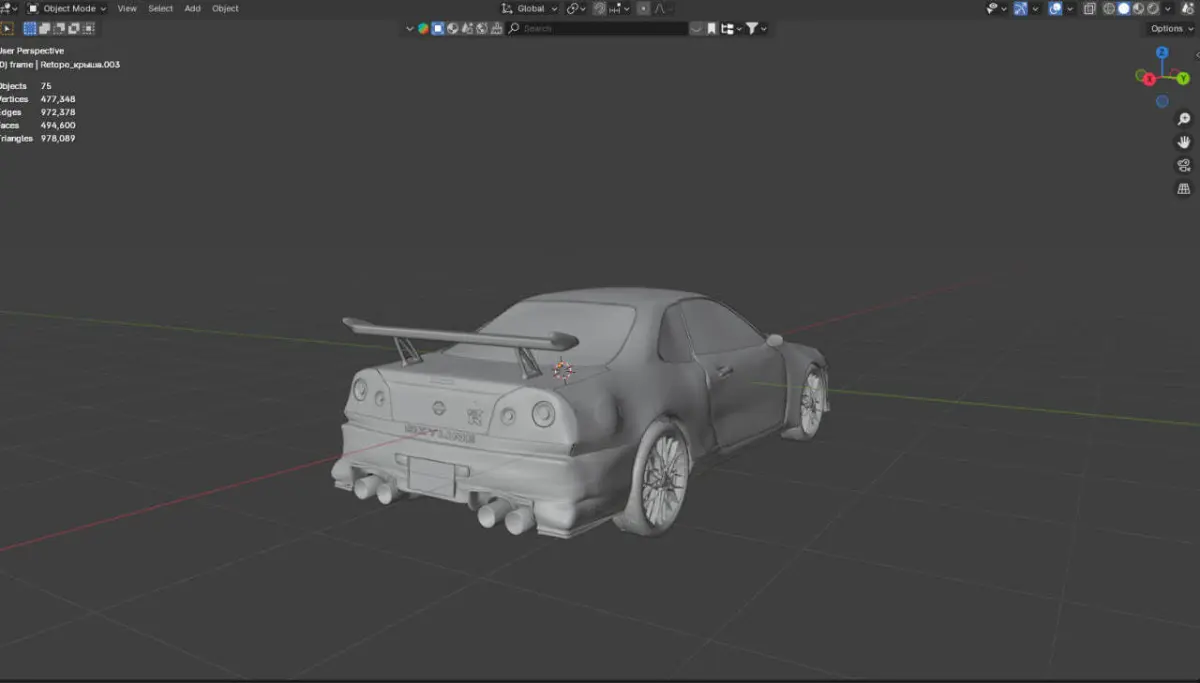This screenshot has width=1200, height=683.
Task: Align view to green Y axis gizmo
Action: [1184, 78]
